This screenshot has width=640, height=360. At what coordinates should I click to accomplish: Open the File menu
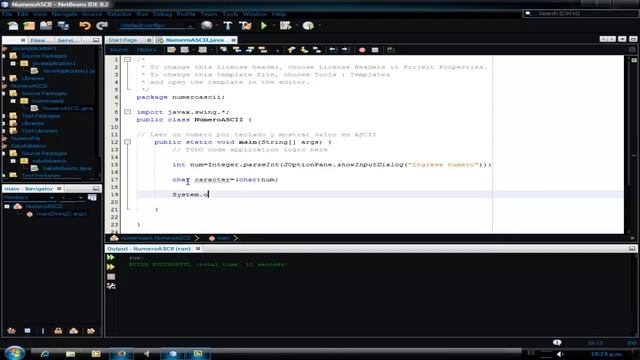pos(7,14)
